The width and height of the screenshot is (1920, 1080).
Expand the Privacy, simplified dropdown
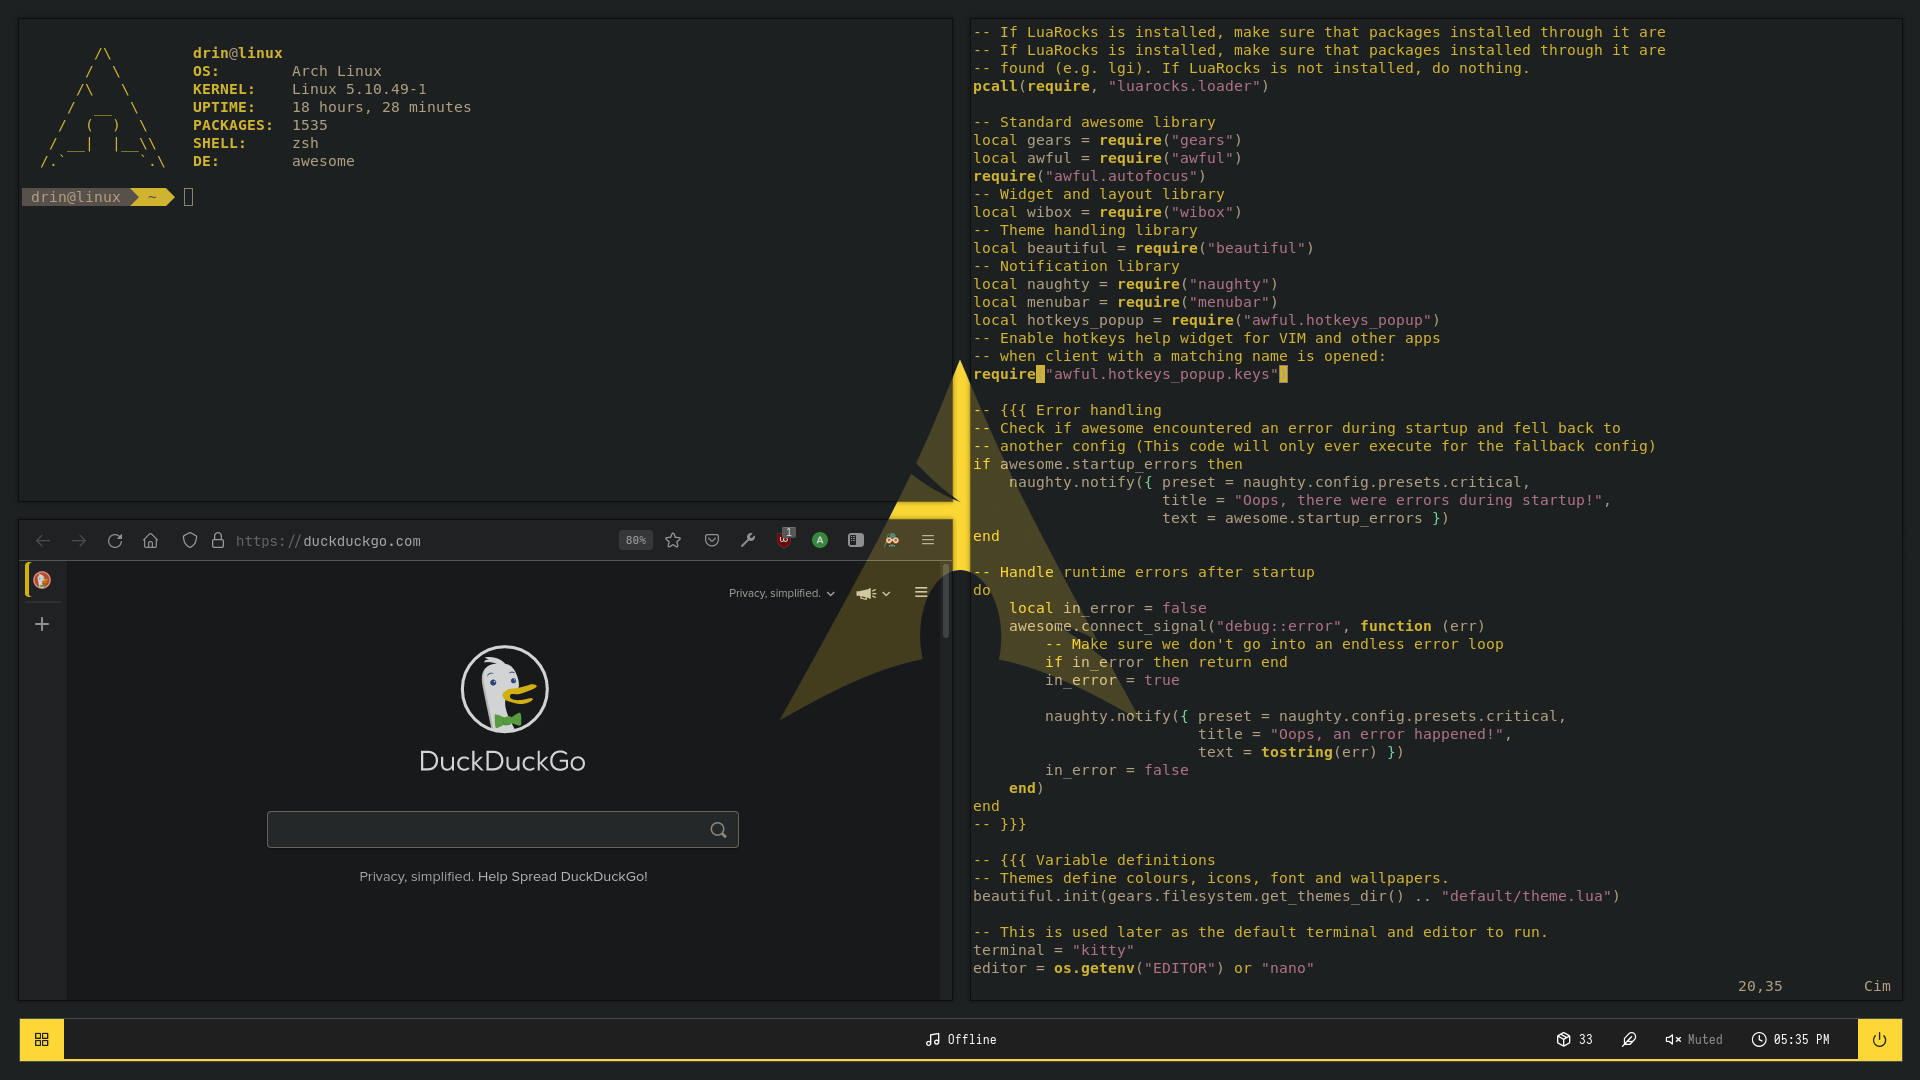(x=781, y=592)
